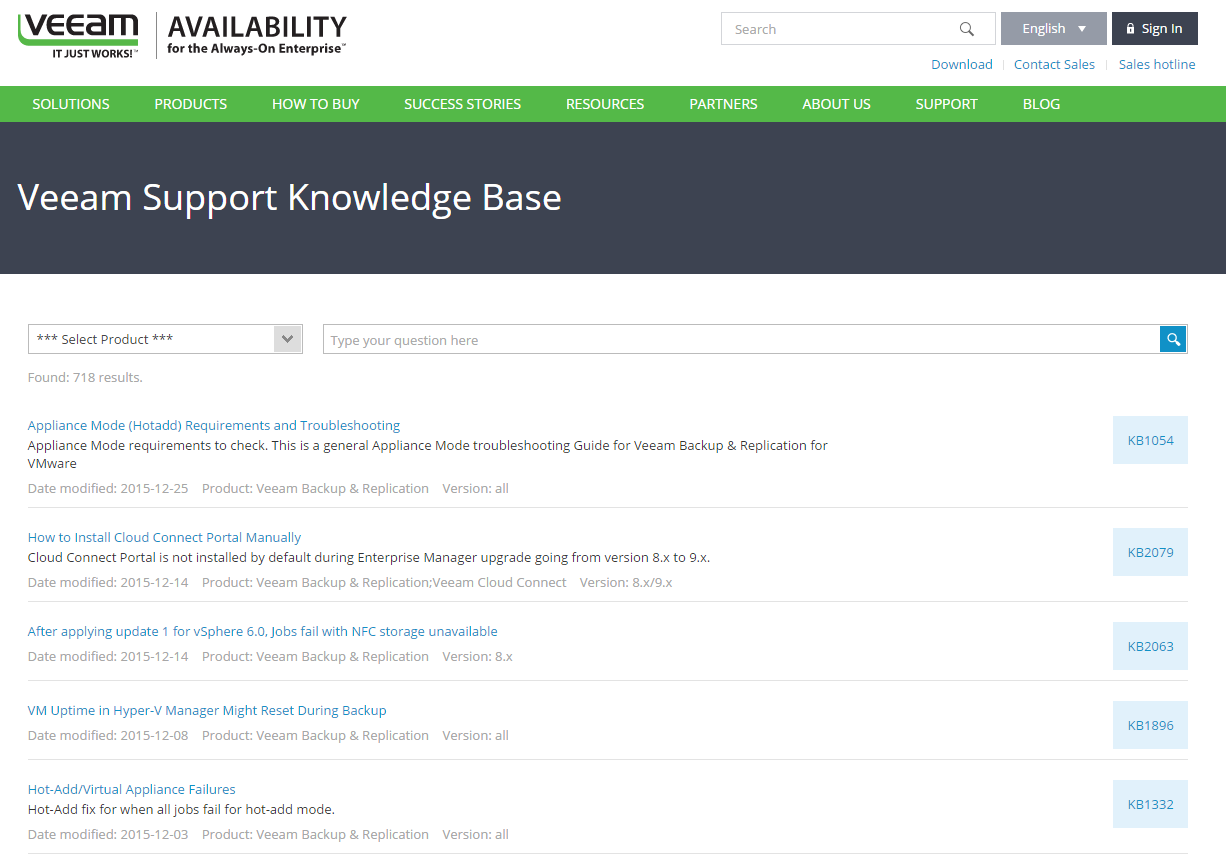Screen dimensions: 1226x859
Task: Open How to Install Cloud Connect Portal Manually
Action: (164, 537)
